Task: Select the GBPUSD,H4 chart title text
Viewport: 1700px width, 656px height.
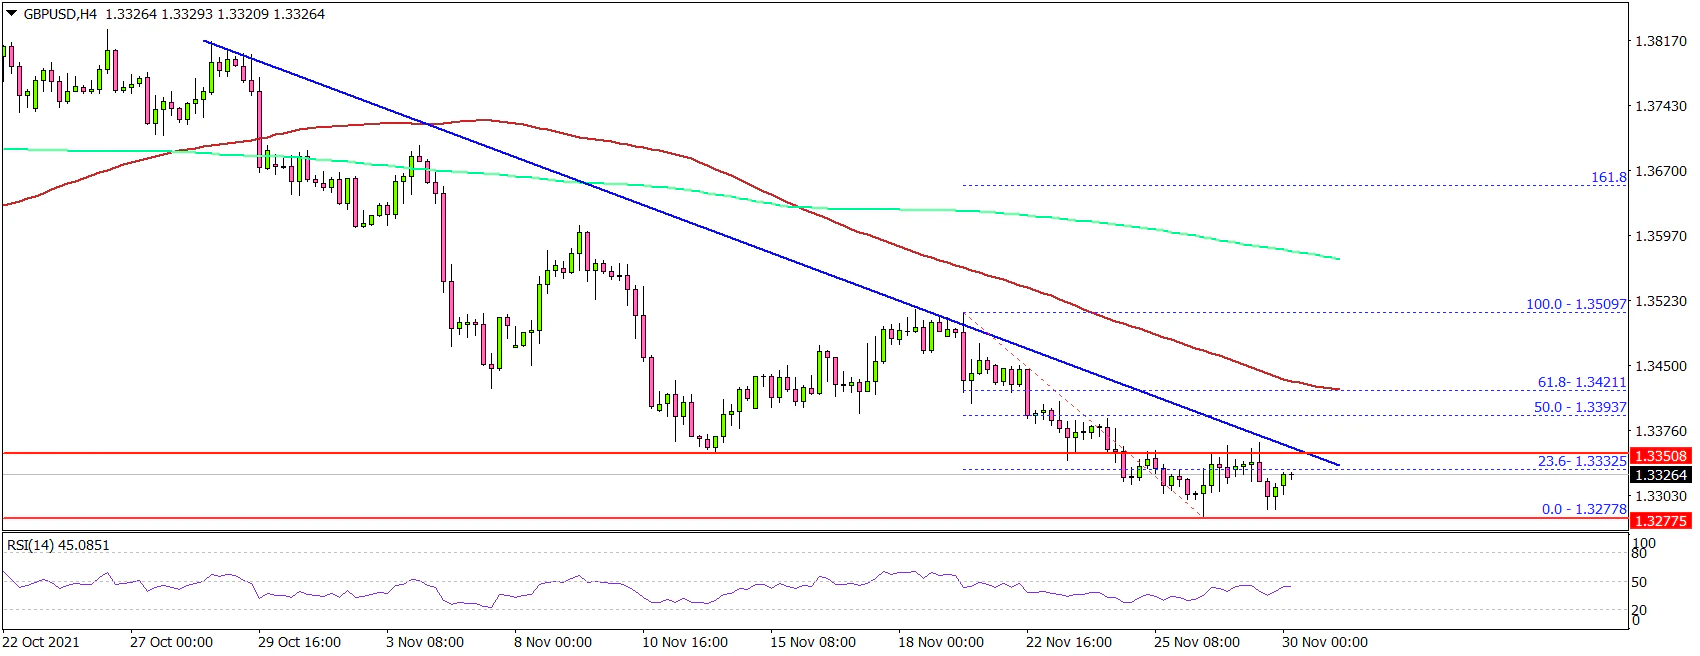Action: tap(56, 14)
